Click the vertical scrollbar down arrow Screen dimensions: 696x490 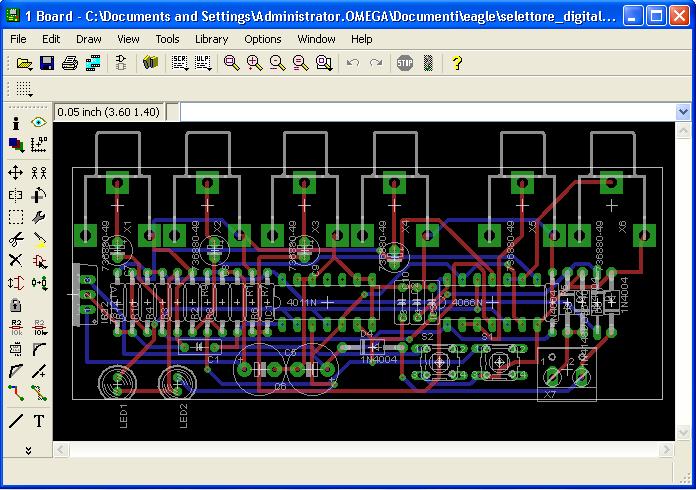click(x=683, y=432)
